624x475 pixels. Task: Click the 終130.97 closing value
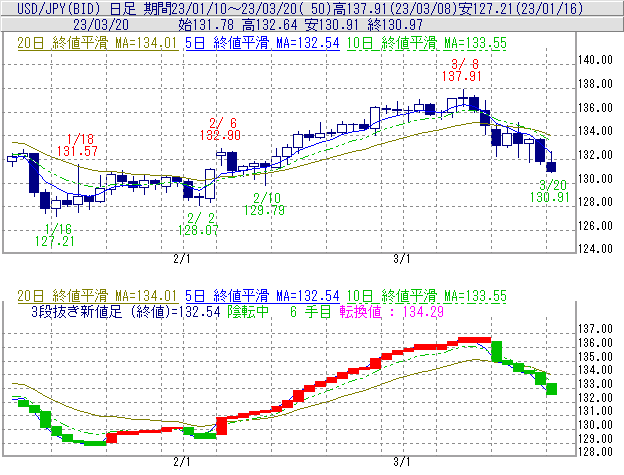point(395,25)
